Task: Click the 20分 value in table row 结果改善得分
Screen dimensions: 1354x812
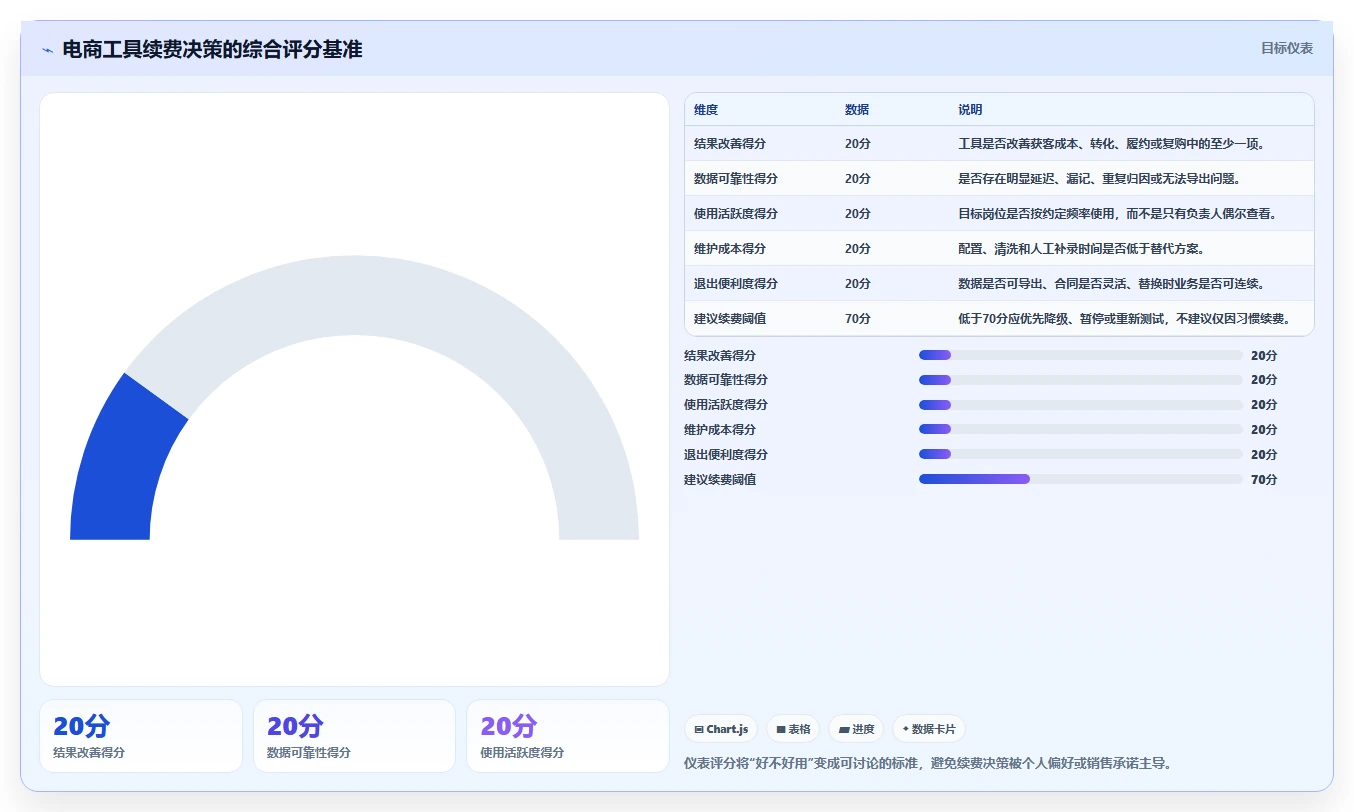Action: point(858,144)
